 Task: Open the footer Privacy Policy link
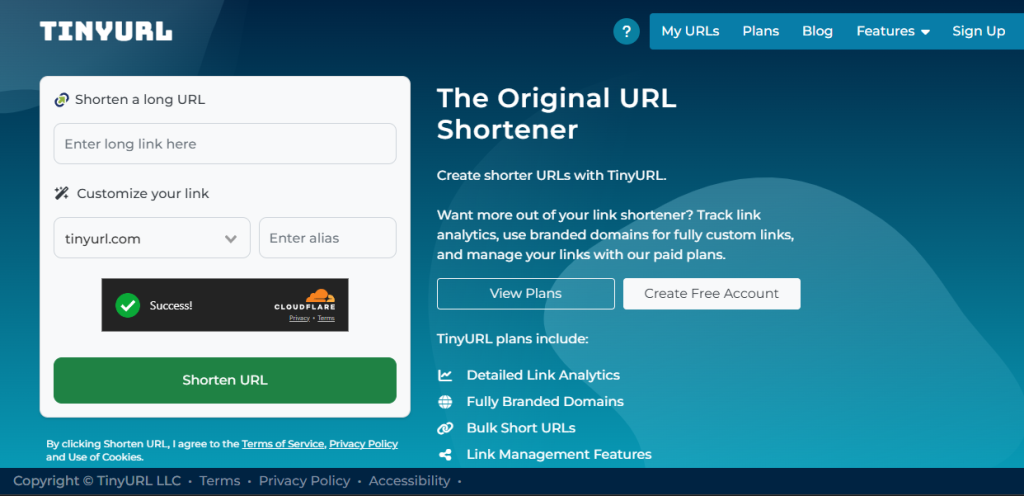click(x=304, y=481)
